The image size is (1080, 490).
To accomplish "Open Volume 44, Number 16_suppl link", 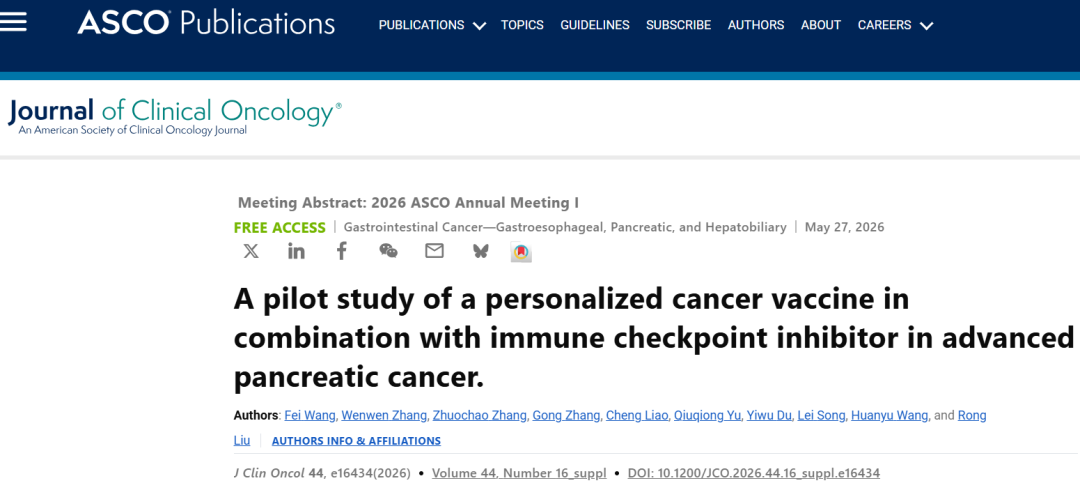I will click(519, 473).
